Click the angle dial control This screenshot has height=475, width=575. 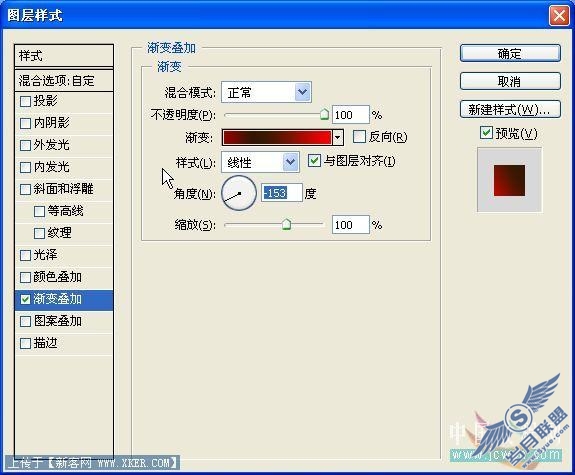239,193
